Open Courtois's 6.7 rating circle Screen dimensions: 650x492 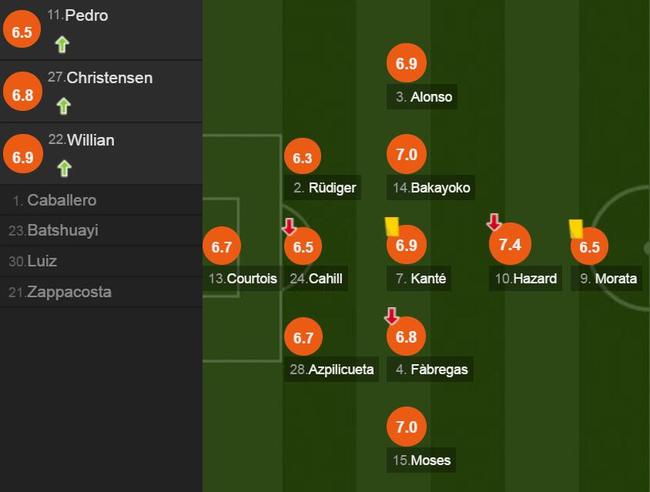222,246
